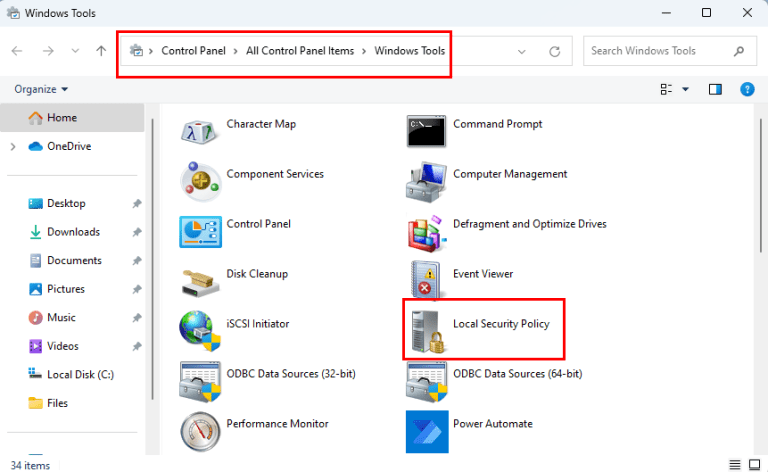Click the Refresh button in address bar

[x=555, y=51]
